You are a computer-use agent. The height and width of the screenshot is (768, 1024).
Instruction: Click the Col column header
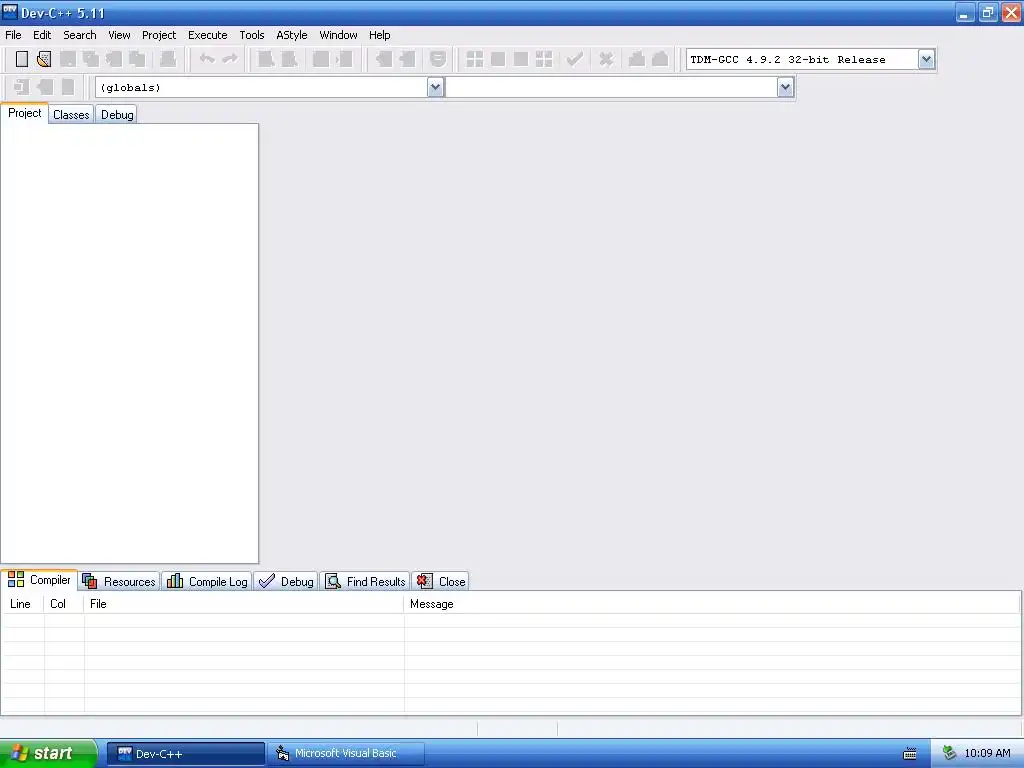coord(63,604)
